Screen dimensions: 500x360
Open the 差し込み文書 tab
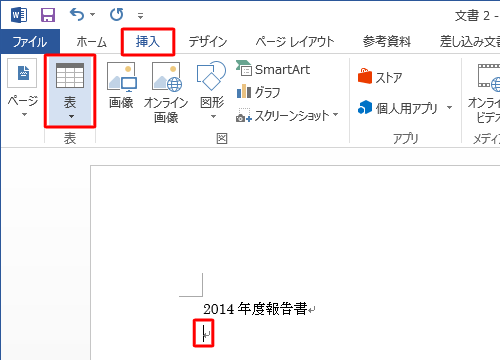tap(469, 42)
